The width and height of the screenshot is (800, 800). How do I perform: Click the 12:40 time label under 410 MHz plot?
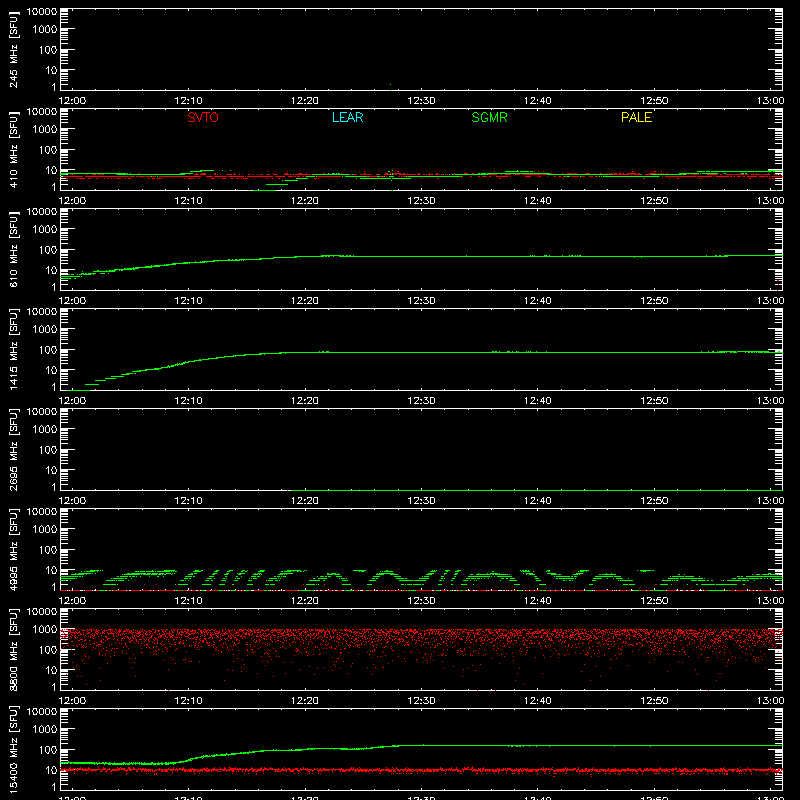click(538, 201)
